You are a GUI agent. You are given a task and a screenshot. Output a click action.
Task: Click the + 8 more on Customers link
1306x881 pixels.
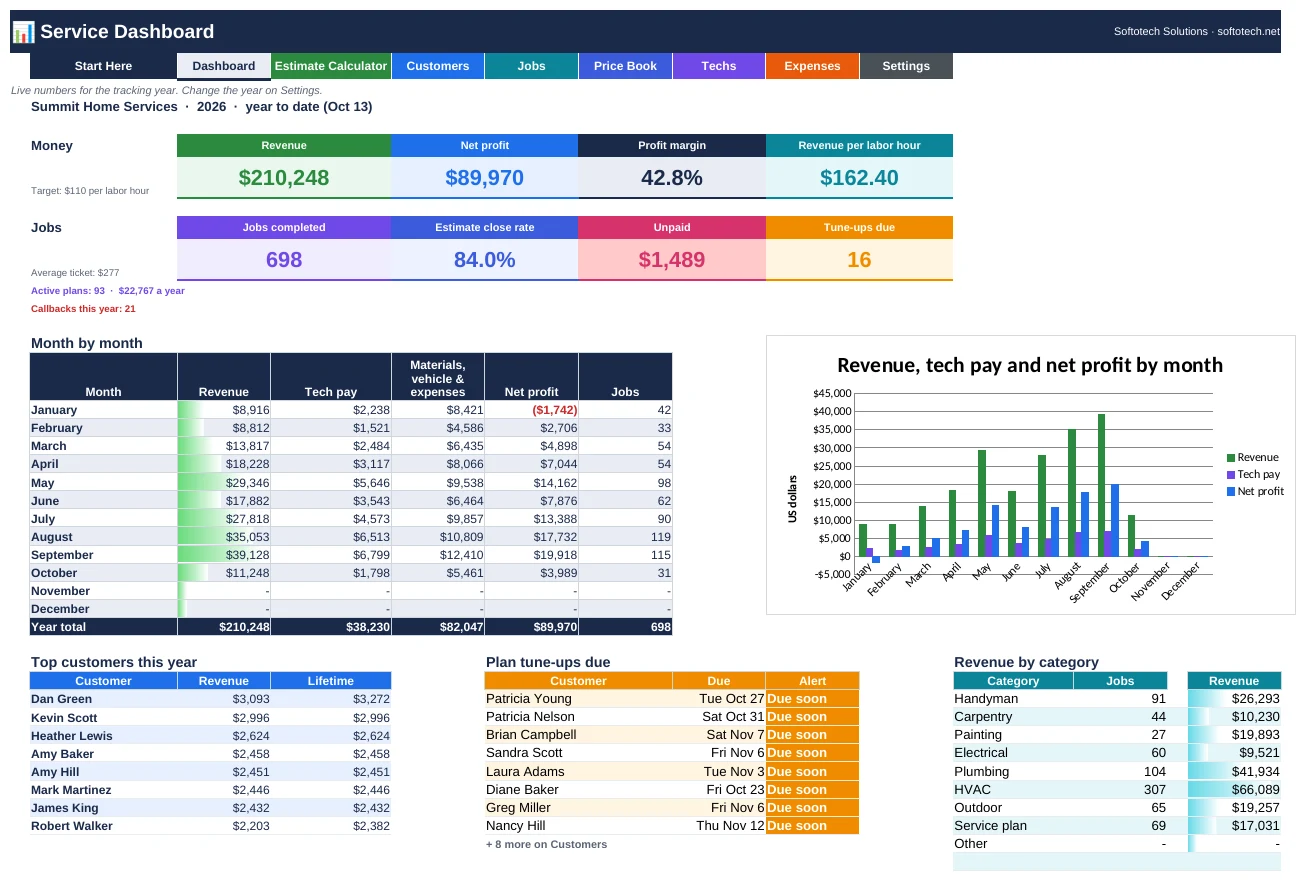(x=546, y=844)
